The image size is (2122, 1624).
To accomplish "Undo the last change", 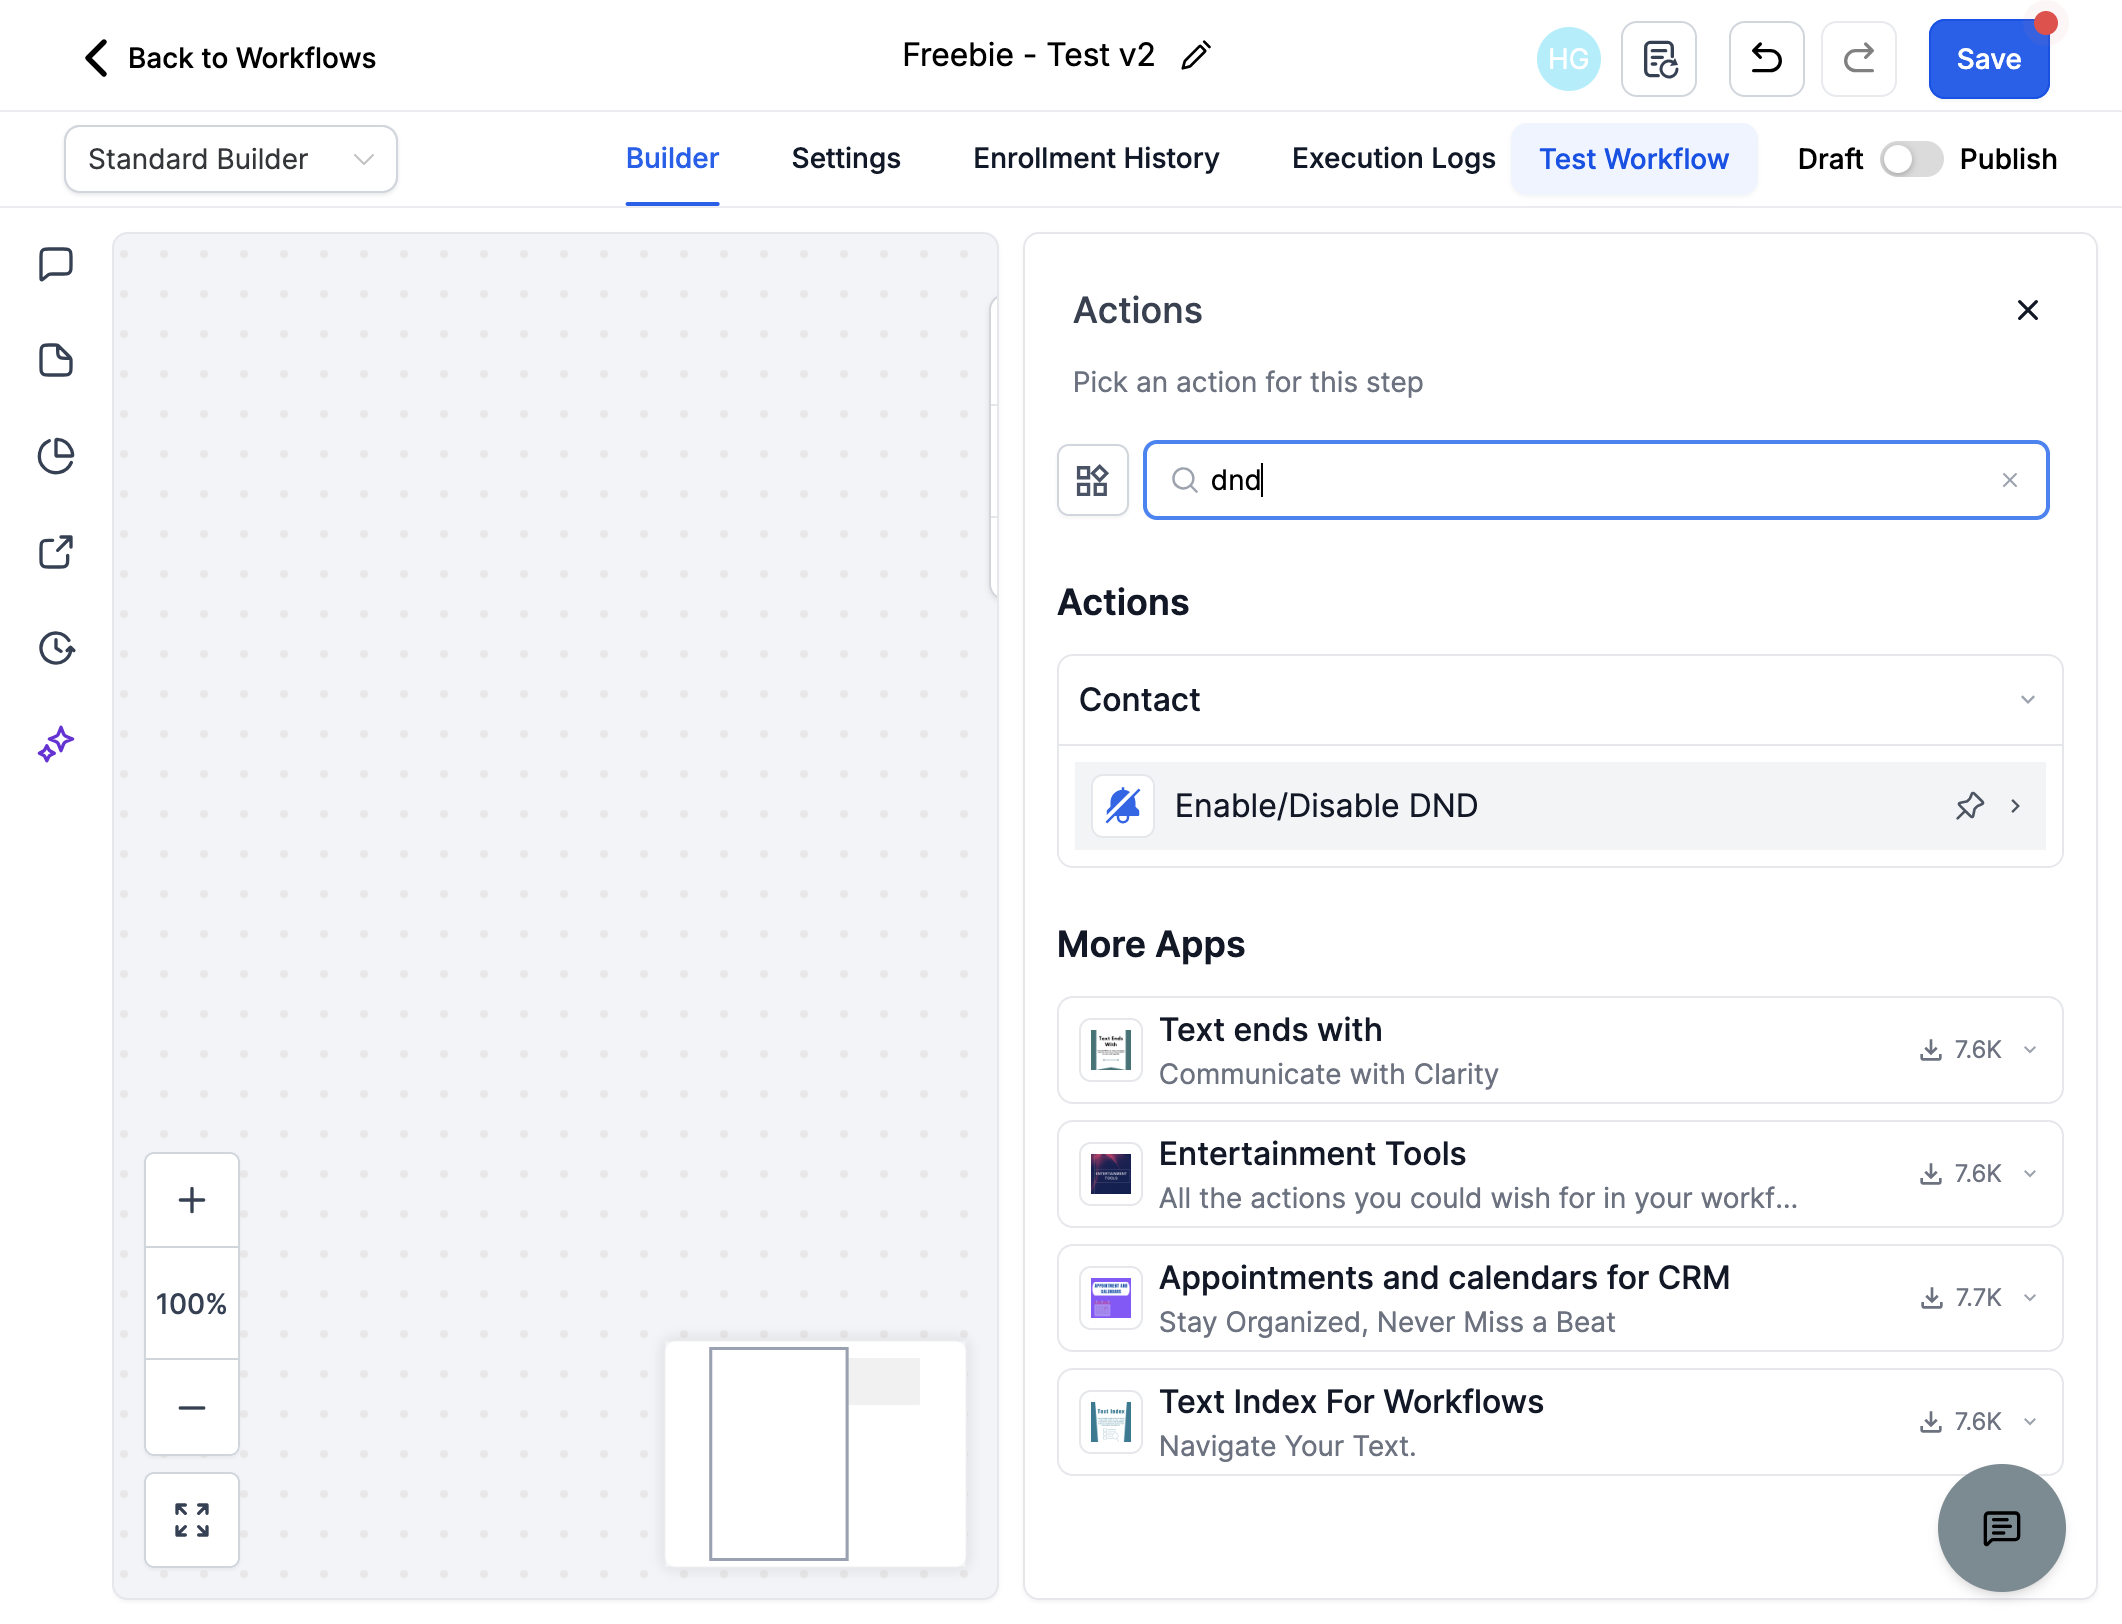I will pyautogui.click(x=1767, y=59).
